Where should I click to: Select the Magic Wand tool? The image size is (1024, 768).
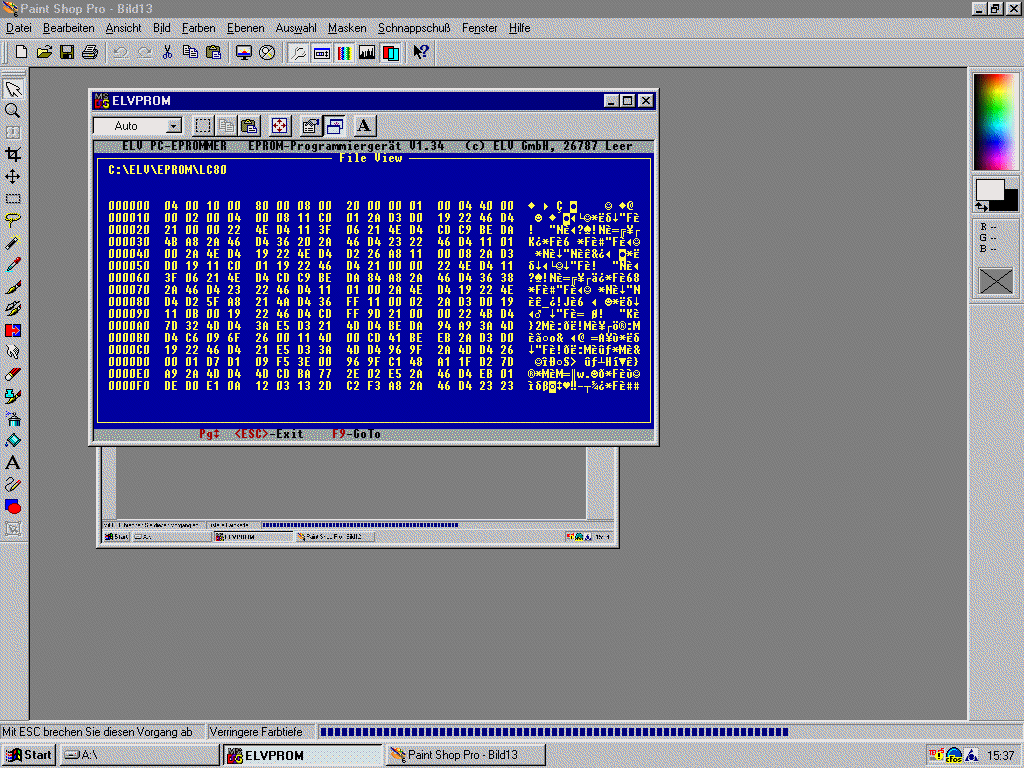(13, 242)
